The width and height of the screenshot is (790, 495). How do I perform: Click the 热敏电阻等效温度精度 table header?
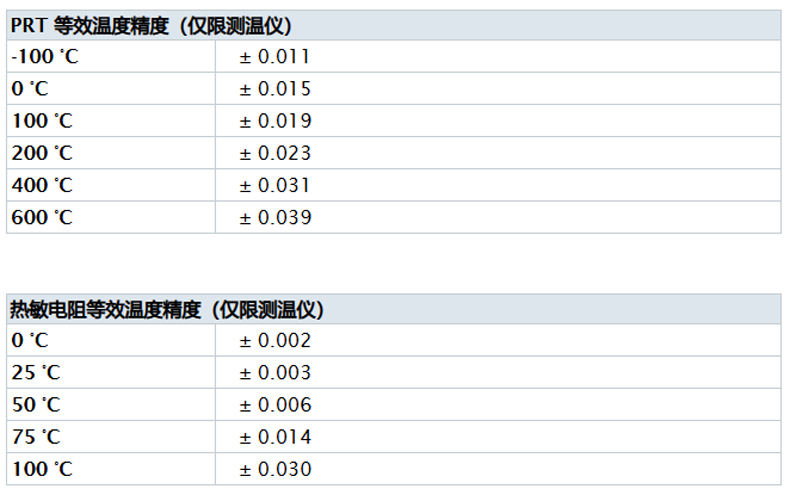tap(167, 309)
